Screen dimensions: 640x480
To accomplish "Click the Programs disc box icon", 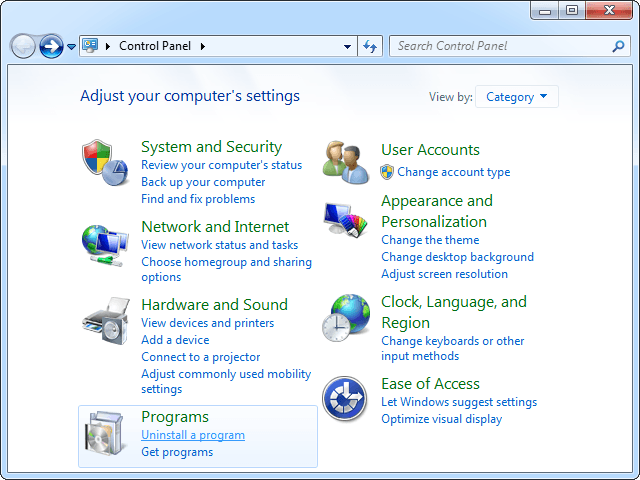I will (x=104, y=433).
